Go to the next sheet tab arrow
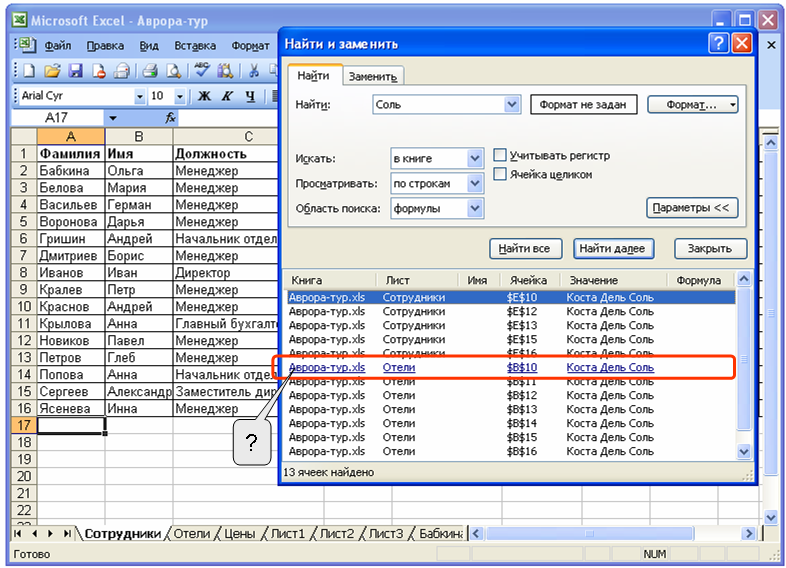This screenshot has width=786, height=568. (x=50, y=533)
